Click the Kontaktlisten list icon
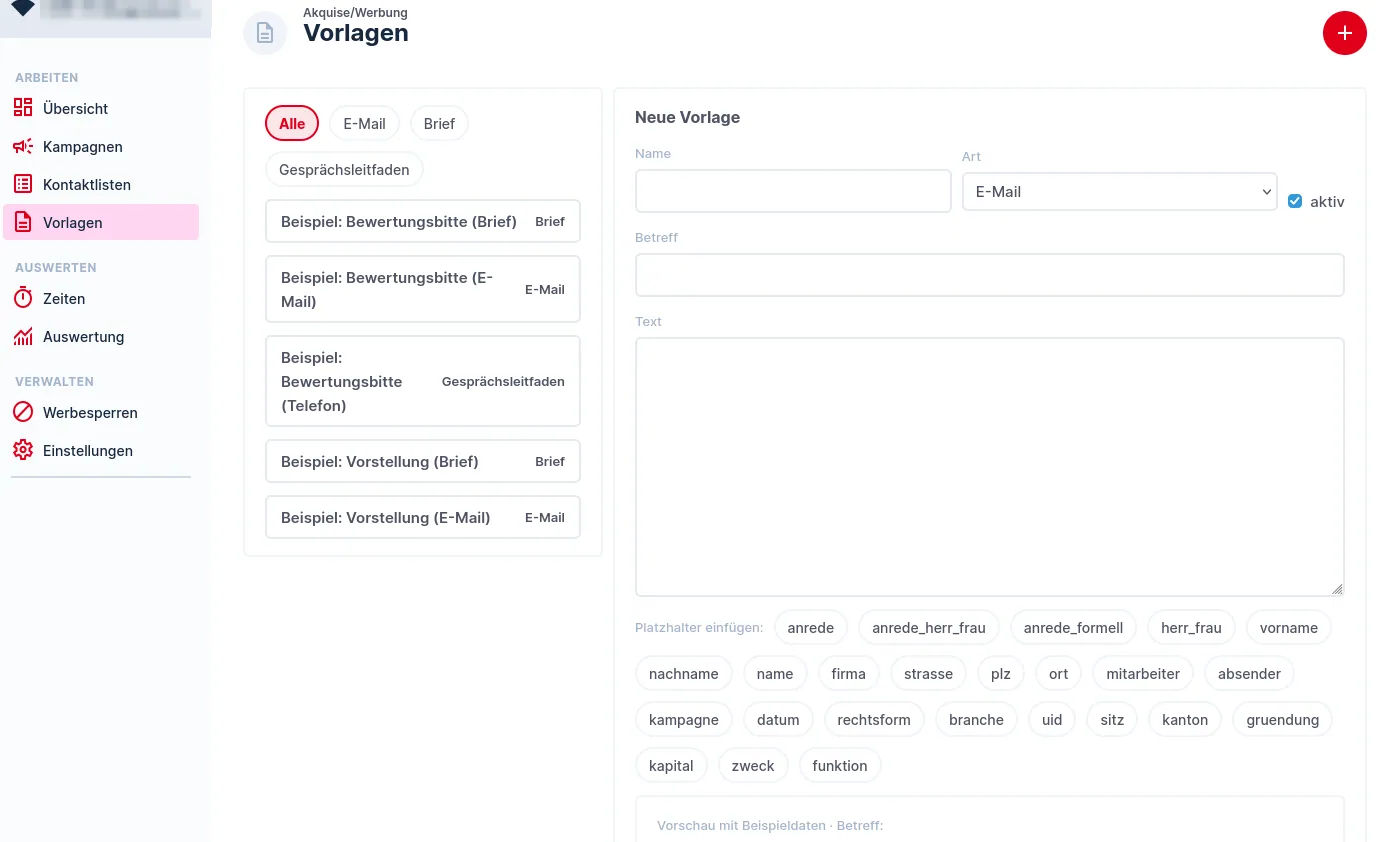The image size is (1383, 842). [x=23, y=184]
